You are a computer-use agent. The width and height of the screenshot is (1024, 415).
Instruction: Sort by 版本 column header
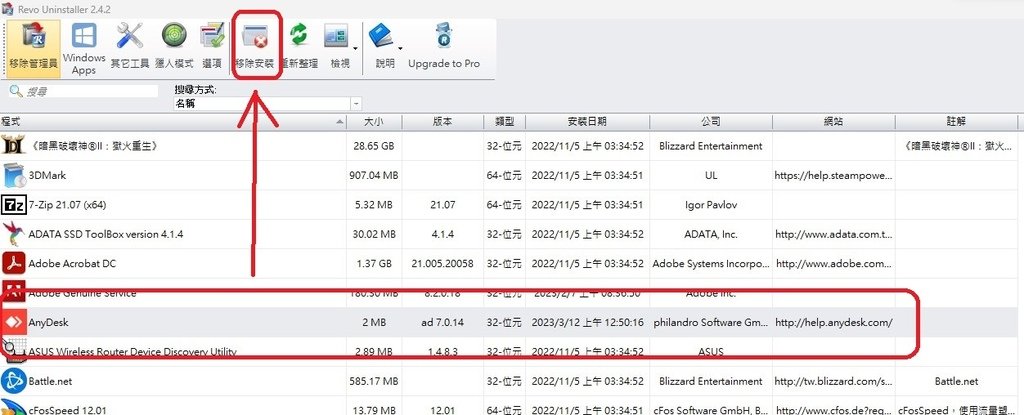click(x=443, y=122)
